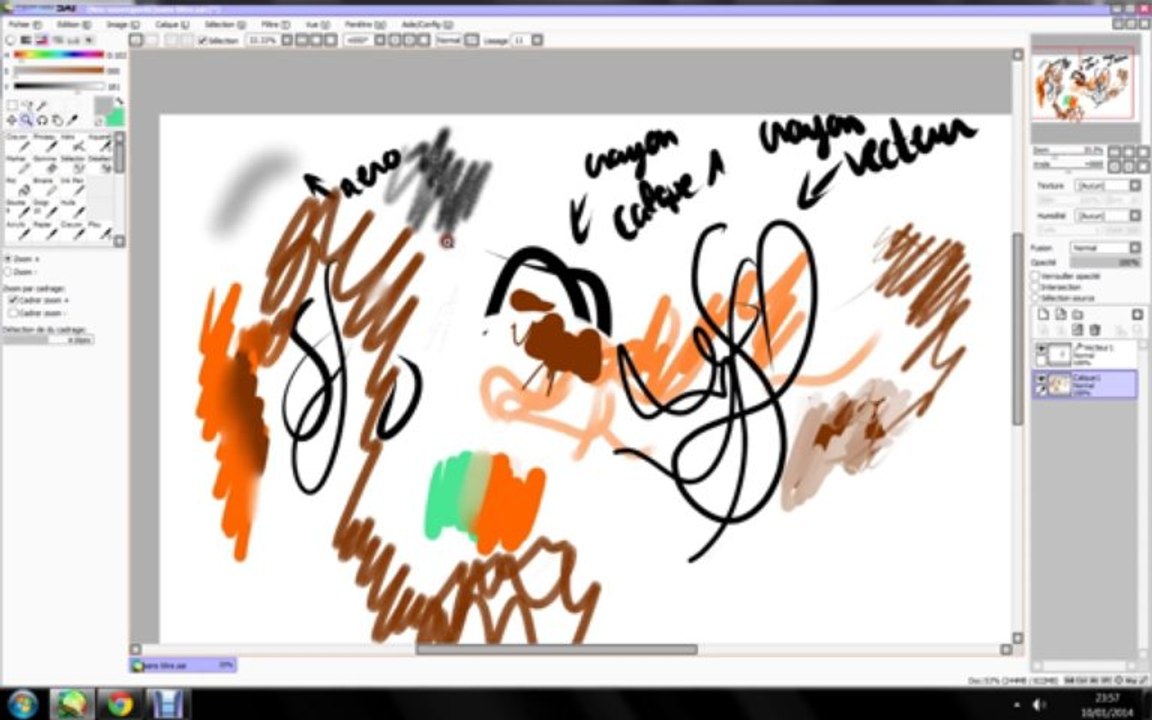Enable Verrouiller opacité checkbox
This screenshot has width=1152, height=720.
point(1036,276)
